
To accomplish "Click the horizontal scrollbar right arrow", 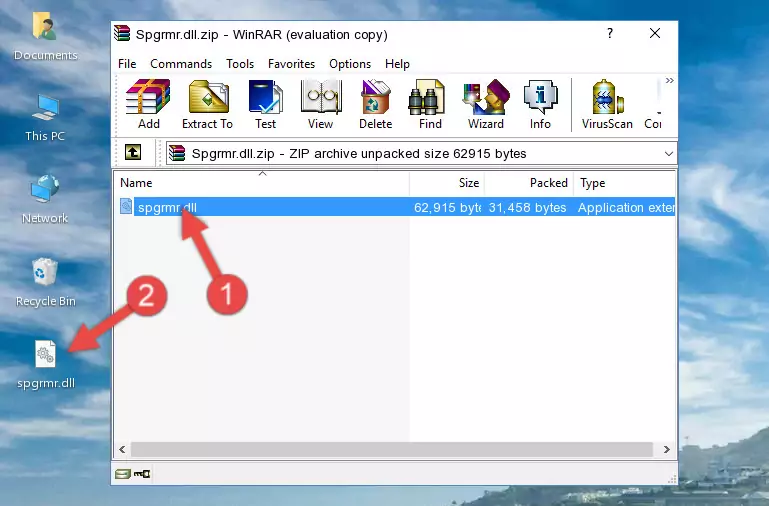I will (x=666, y=449).
